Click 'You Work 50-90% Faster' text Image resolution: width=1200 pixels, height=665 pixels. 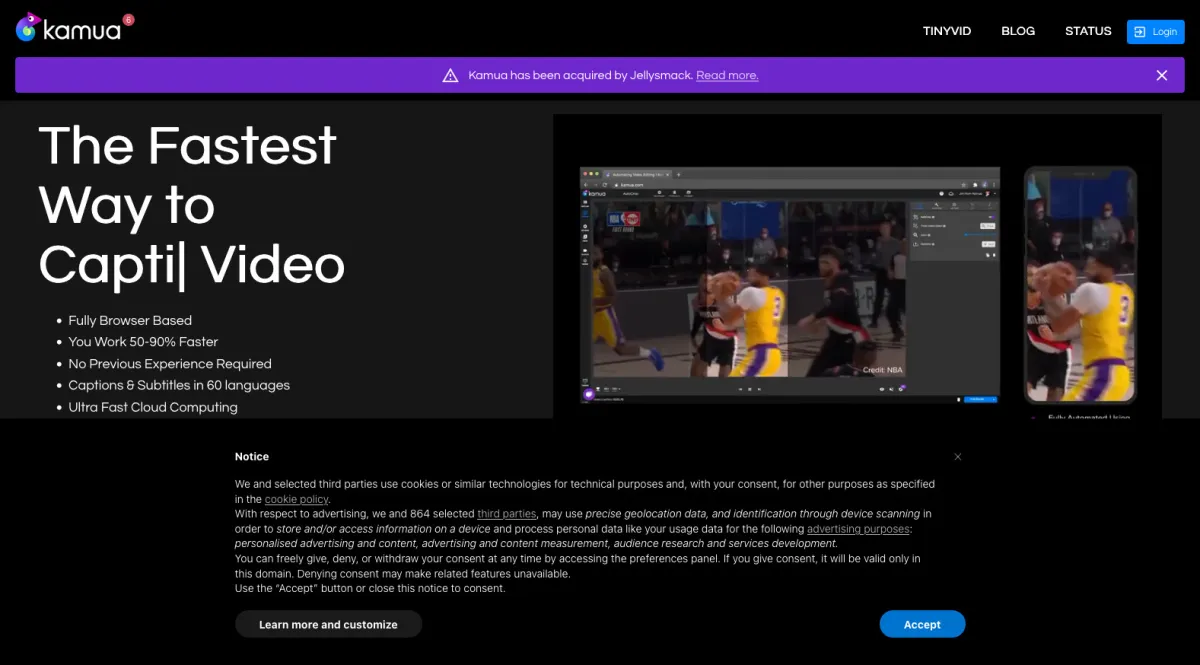point(143,342)
